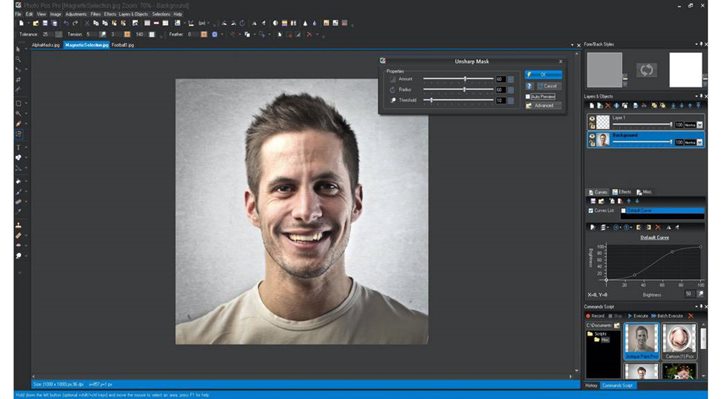721x399 pixels.
Task: Click the gray foreground color swatch
Action: (x=604, y=70)
